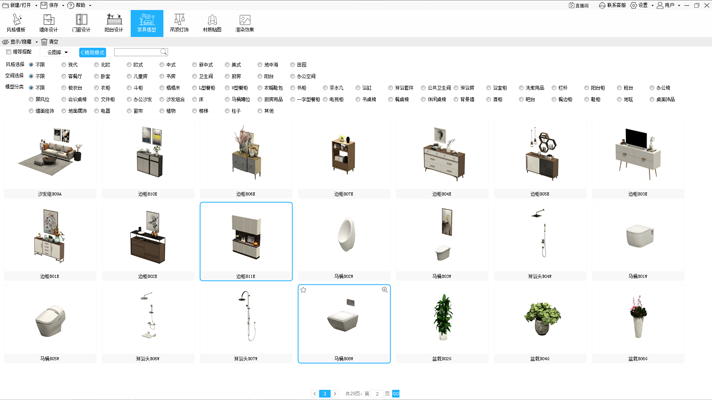Open the 新建/打开 dropdown menu

tap(20, 5)
